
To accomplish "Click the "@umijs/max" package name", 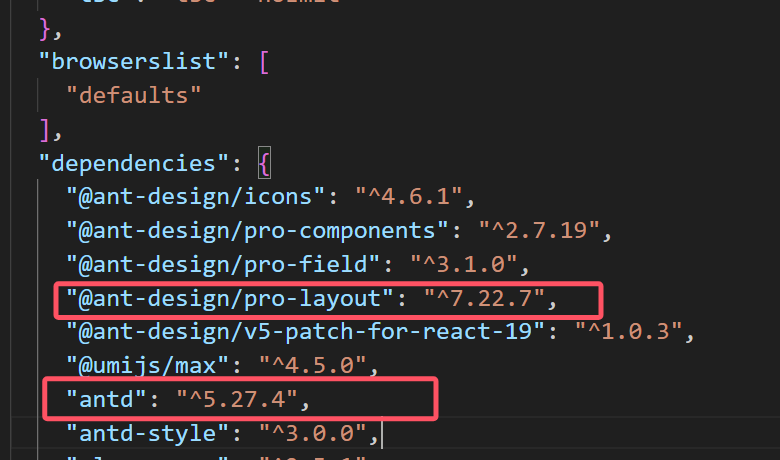I will click(147, 366).
